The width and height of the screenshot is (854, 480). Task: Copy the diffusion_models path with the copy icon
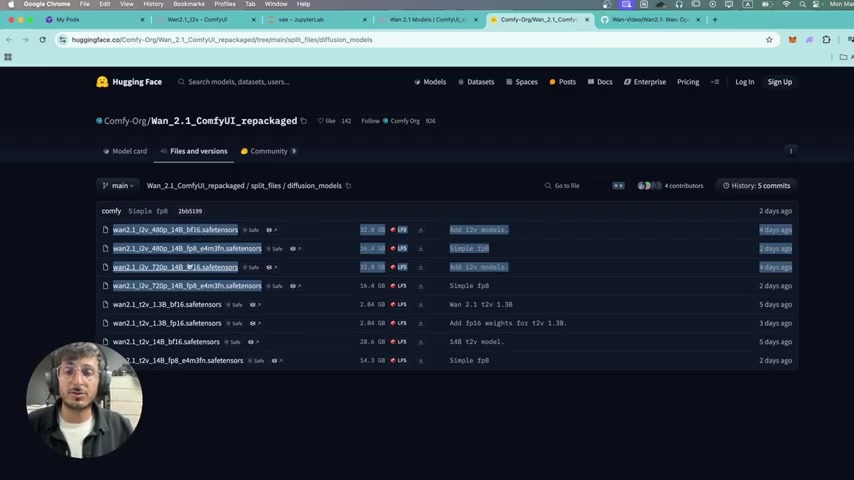point(349,186)
